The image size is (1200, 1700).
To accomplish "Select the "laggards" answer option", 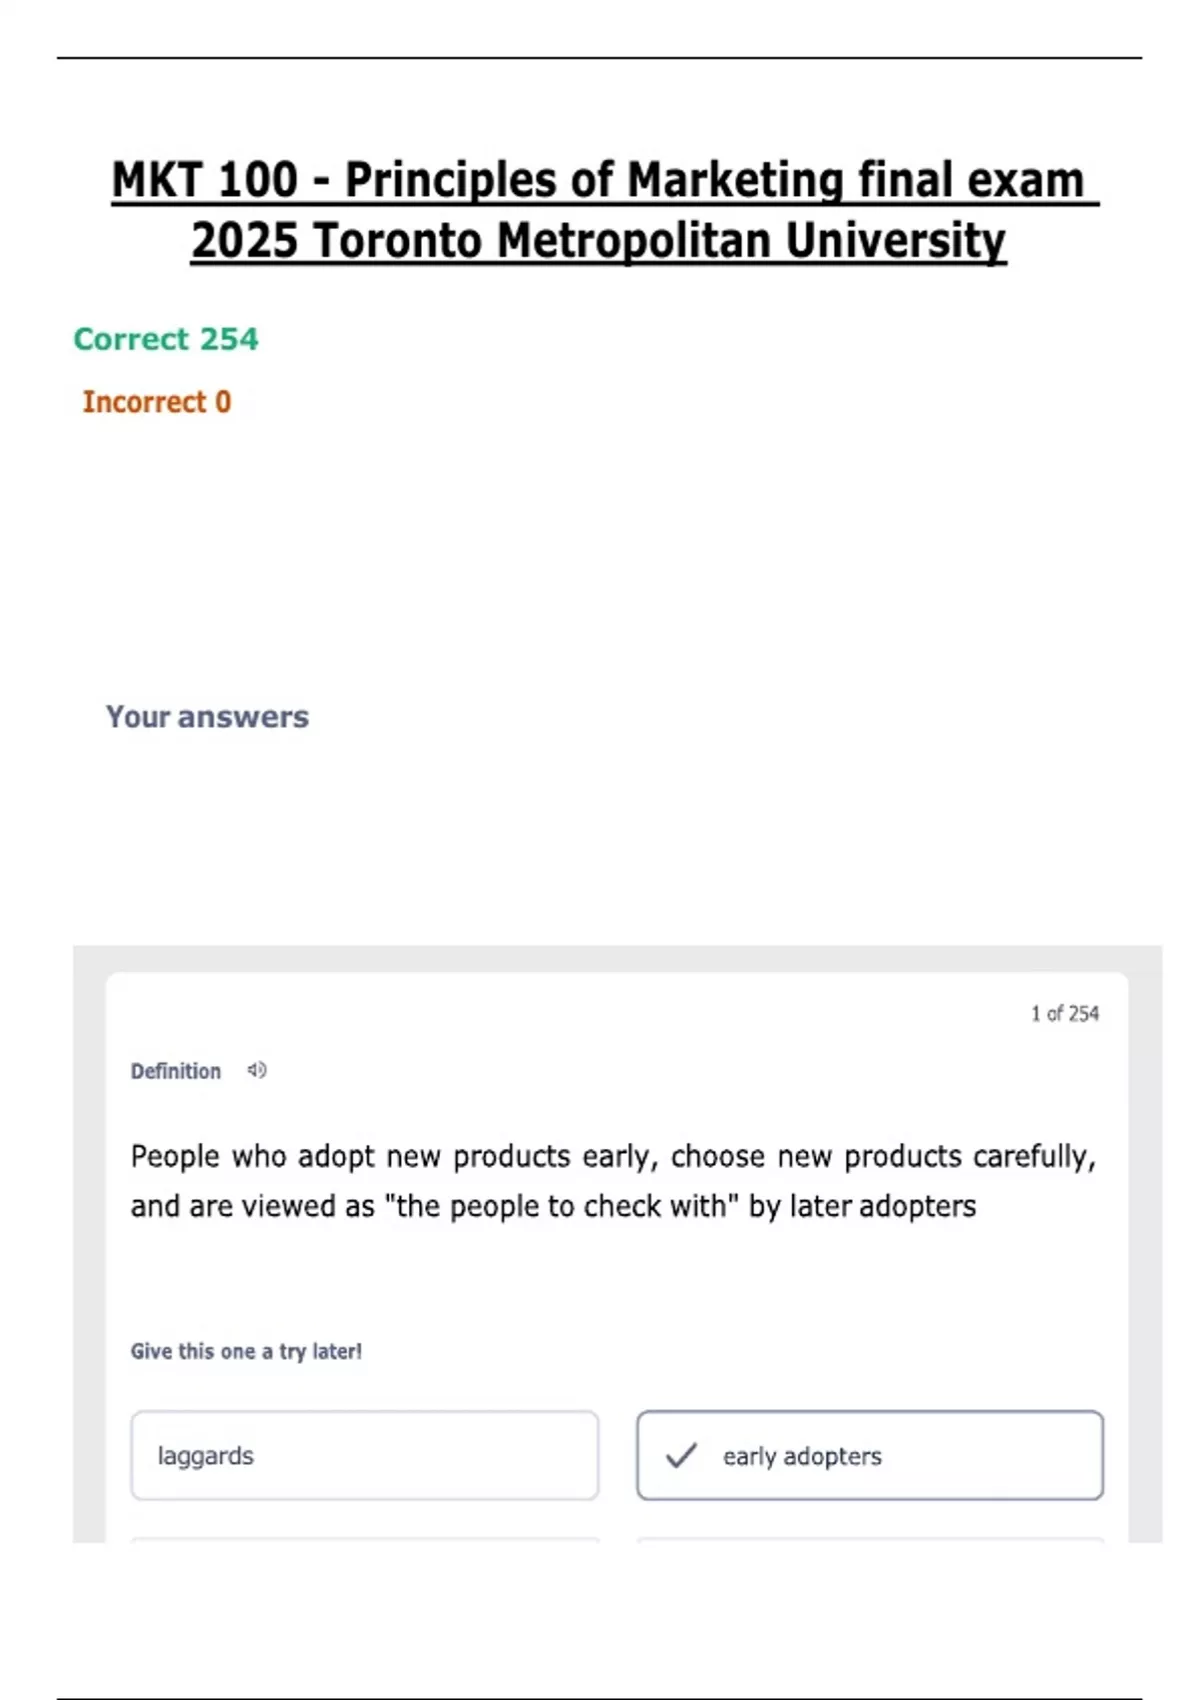I will pyautogui.click(x=364, y=1455).
